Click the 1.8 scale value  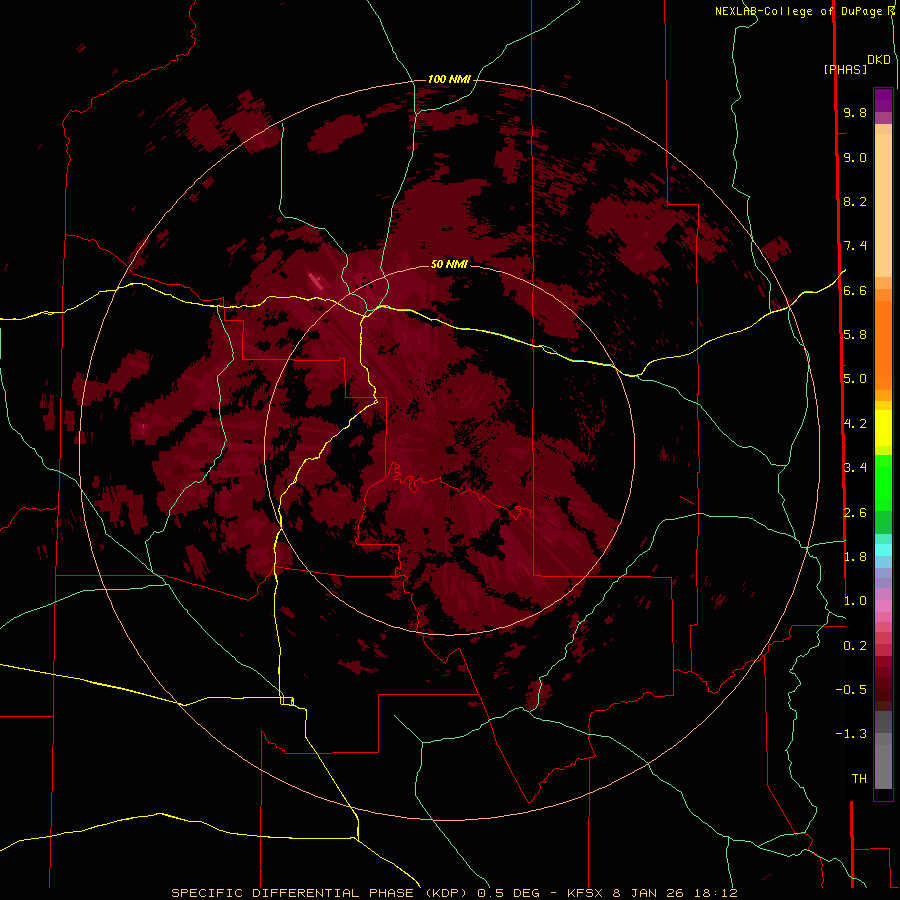855,557
